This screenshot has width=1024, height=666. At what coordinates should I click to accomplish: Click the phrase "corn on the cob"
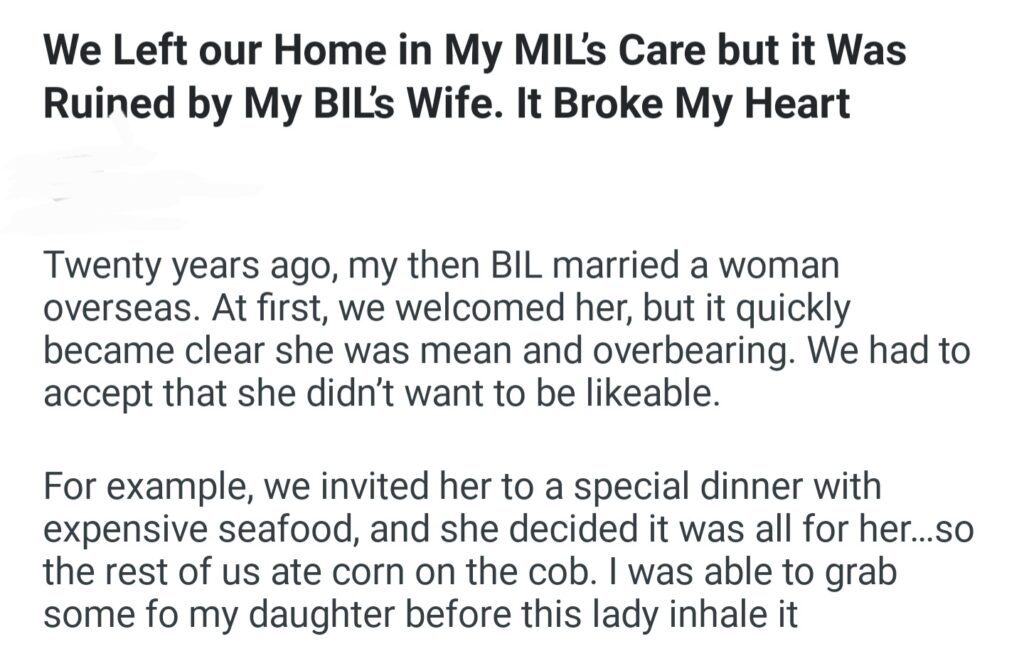pyautogui.click(x=431, y=571)
